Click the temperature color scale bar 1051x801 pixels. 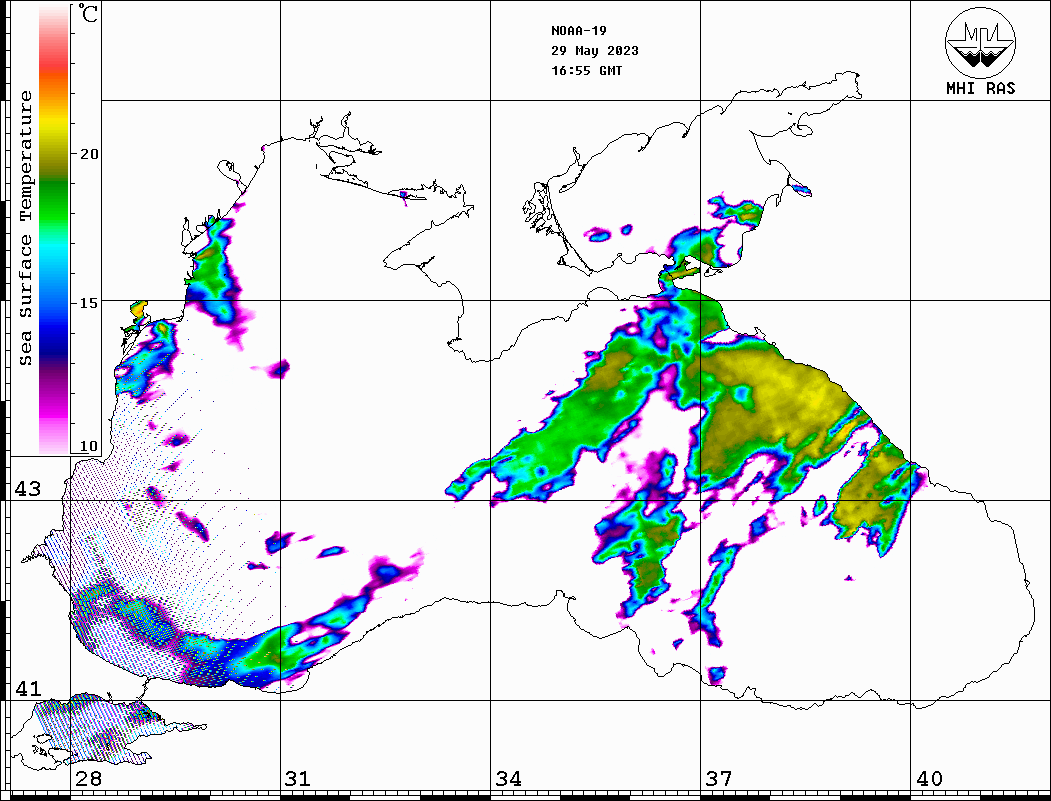coord(54,229)
